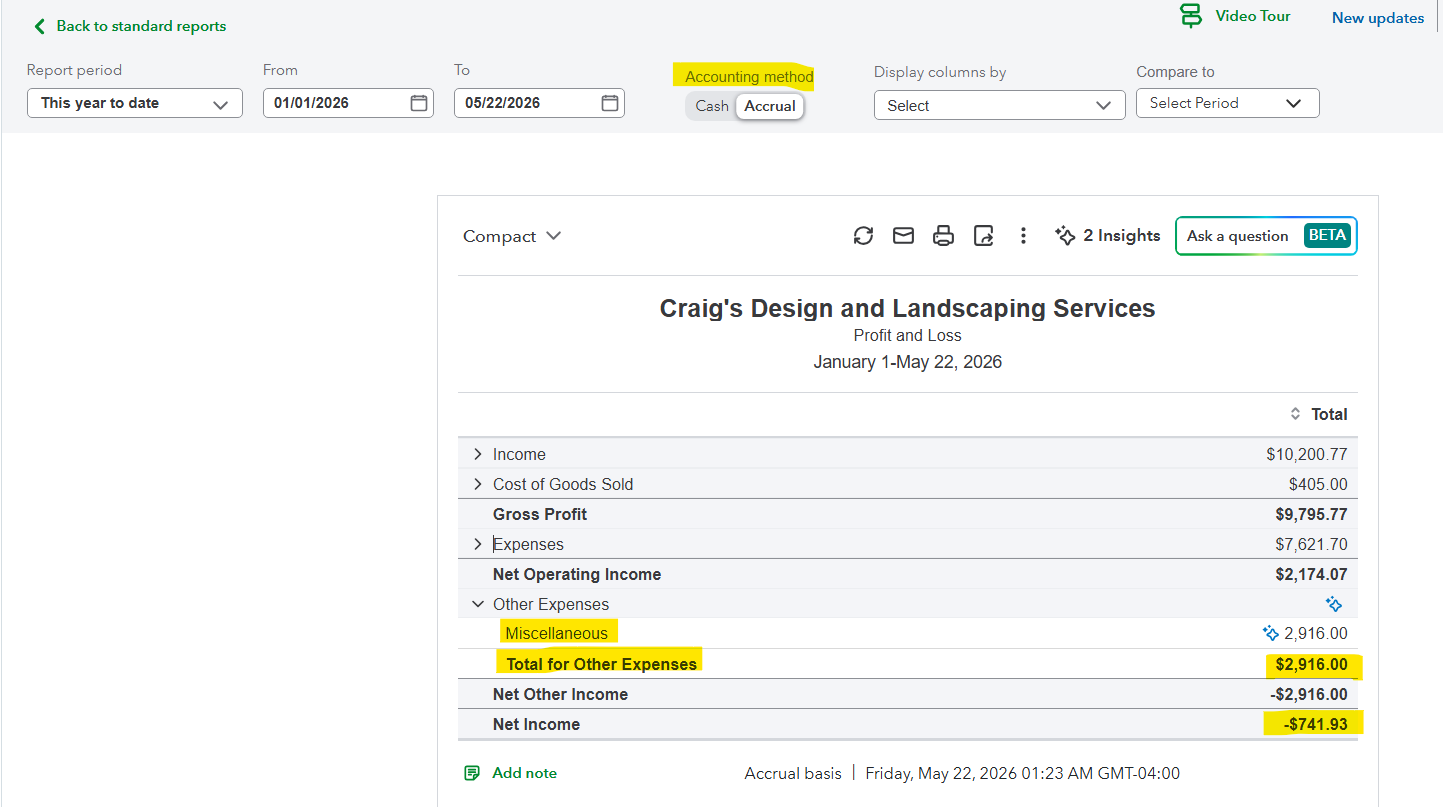Screen dimensions: 1443x807
Task: Expand the Income row
Action: pyautogui.click(x=477, y=454)
